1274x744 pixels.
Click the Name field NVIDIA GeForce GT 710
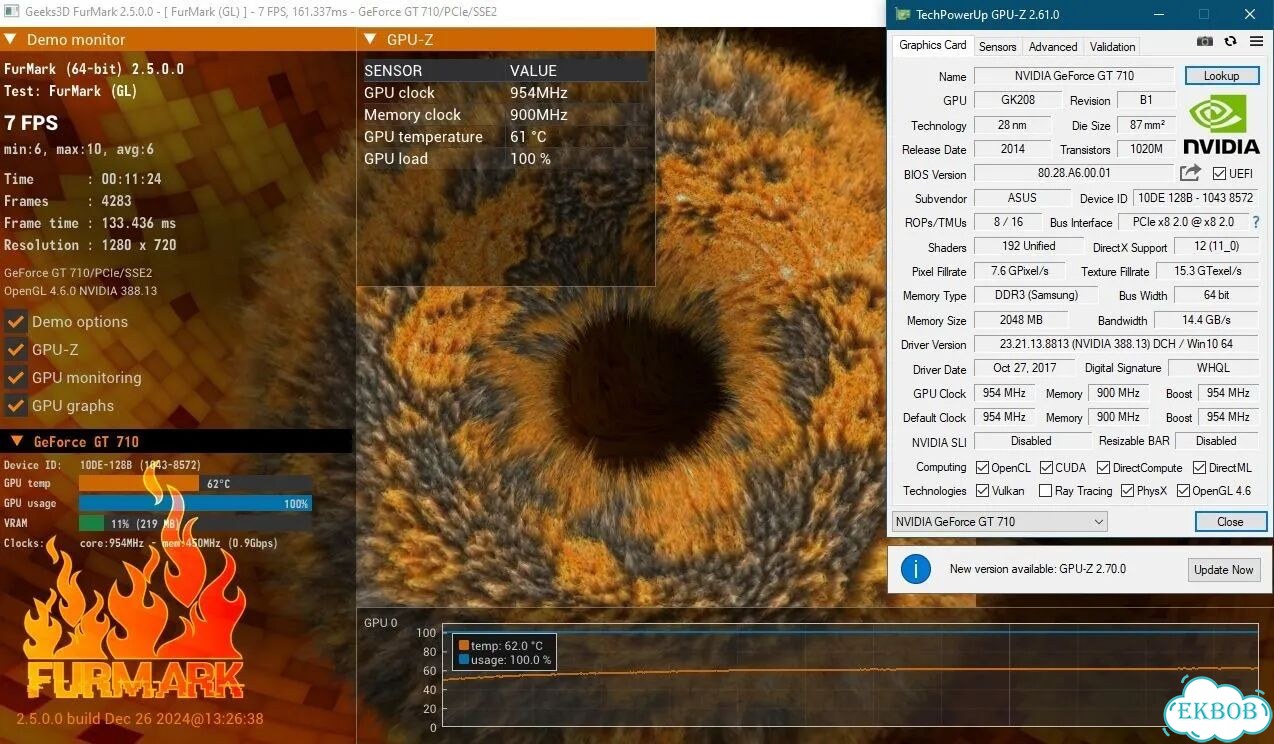(x=1074, y=76)
